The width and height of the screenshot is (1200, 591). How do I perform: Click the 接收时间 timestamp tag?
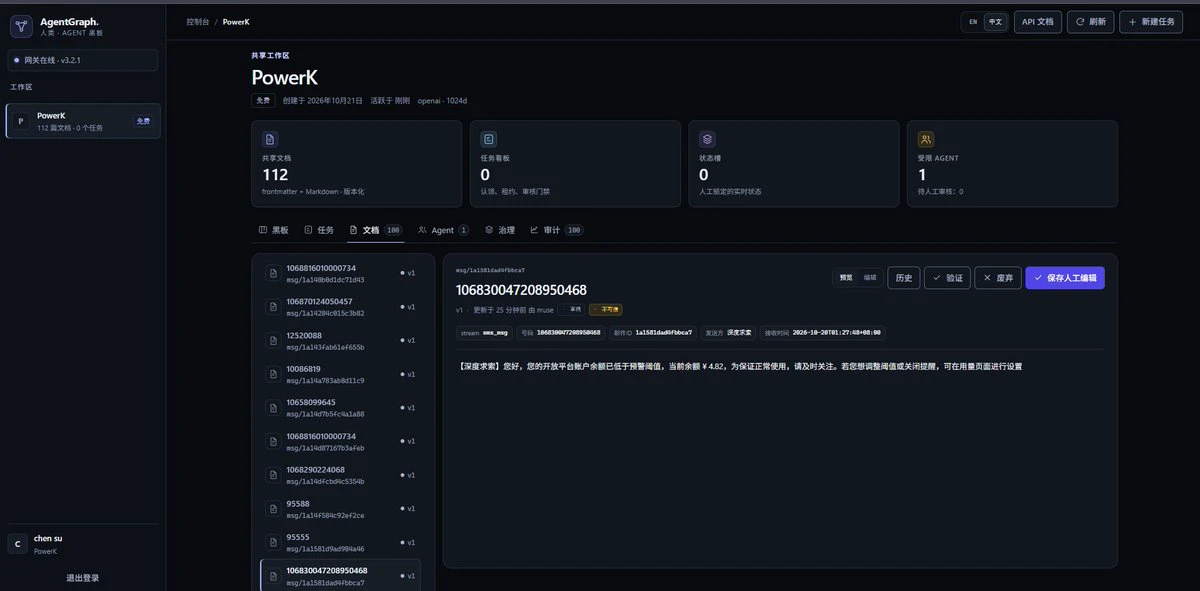(x=822, y=332)
